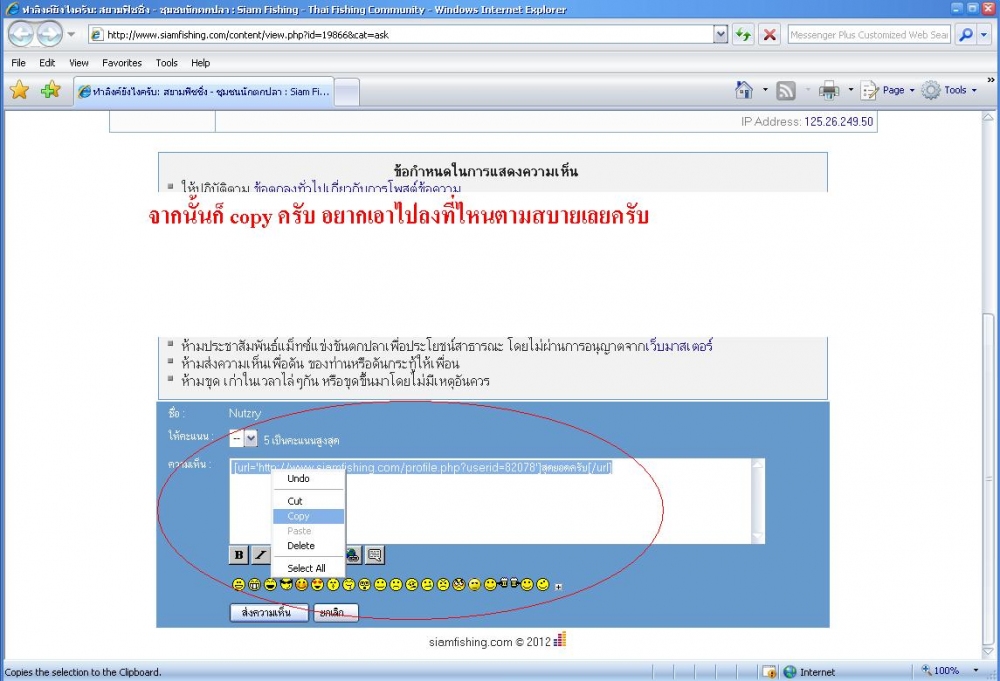This screenshot has width=1000, height=681.
Task: Open the Tools menu in menu bar
Action: (166, 62)
